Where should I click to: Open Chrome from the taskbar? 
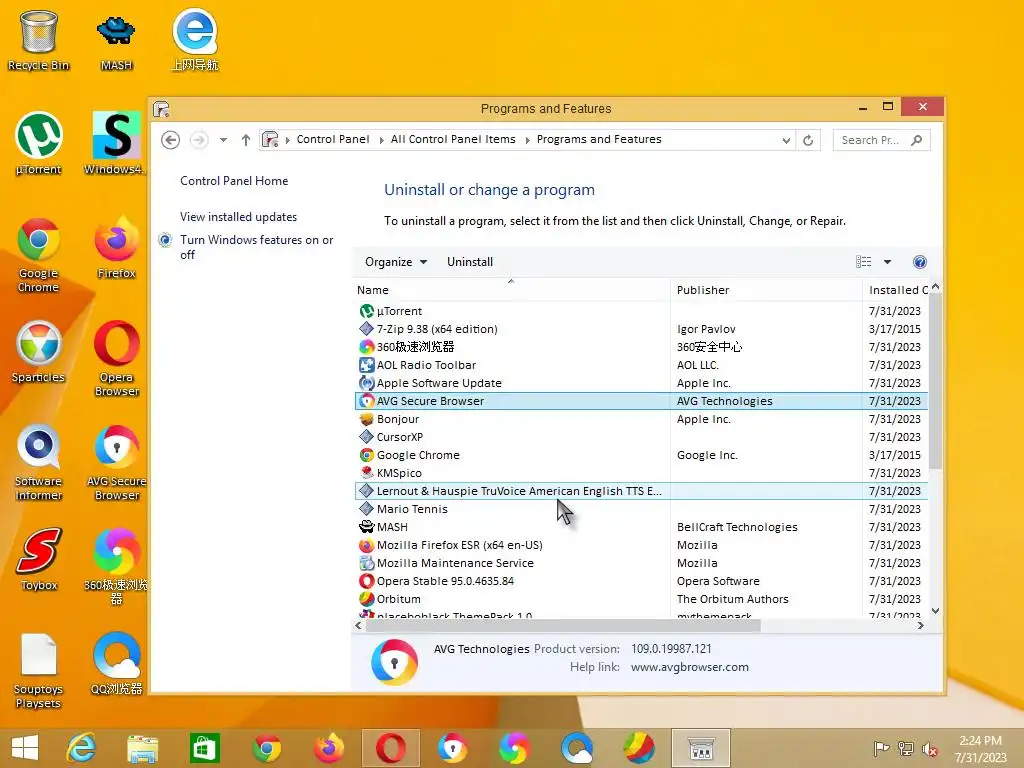266,748
